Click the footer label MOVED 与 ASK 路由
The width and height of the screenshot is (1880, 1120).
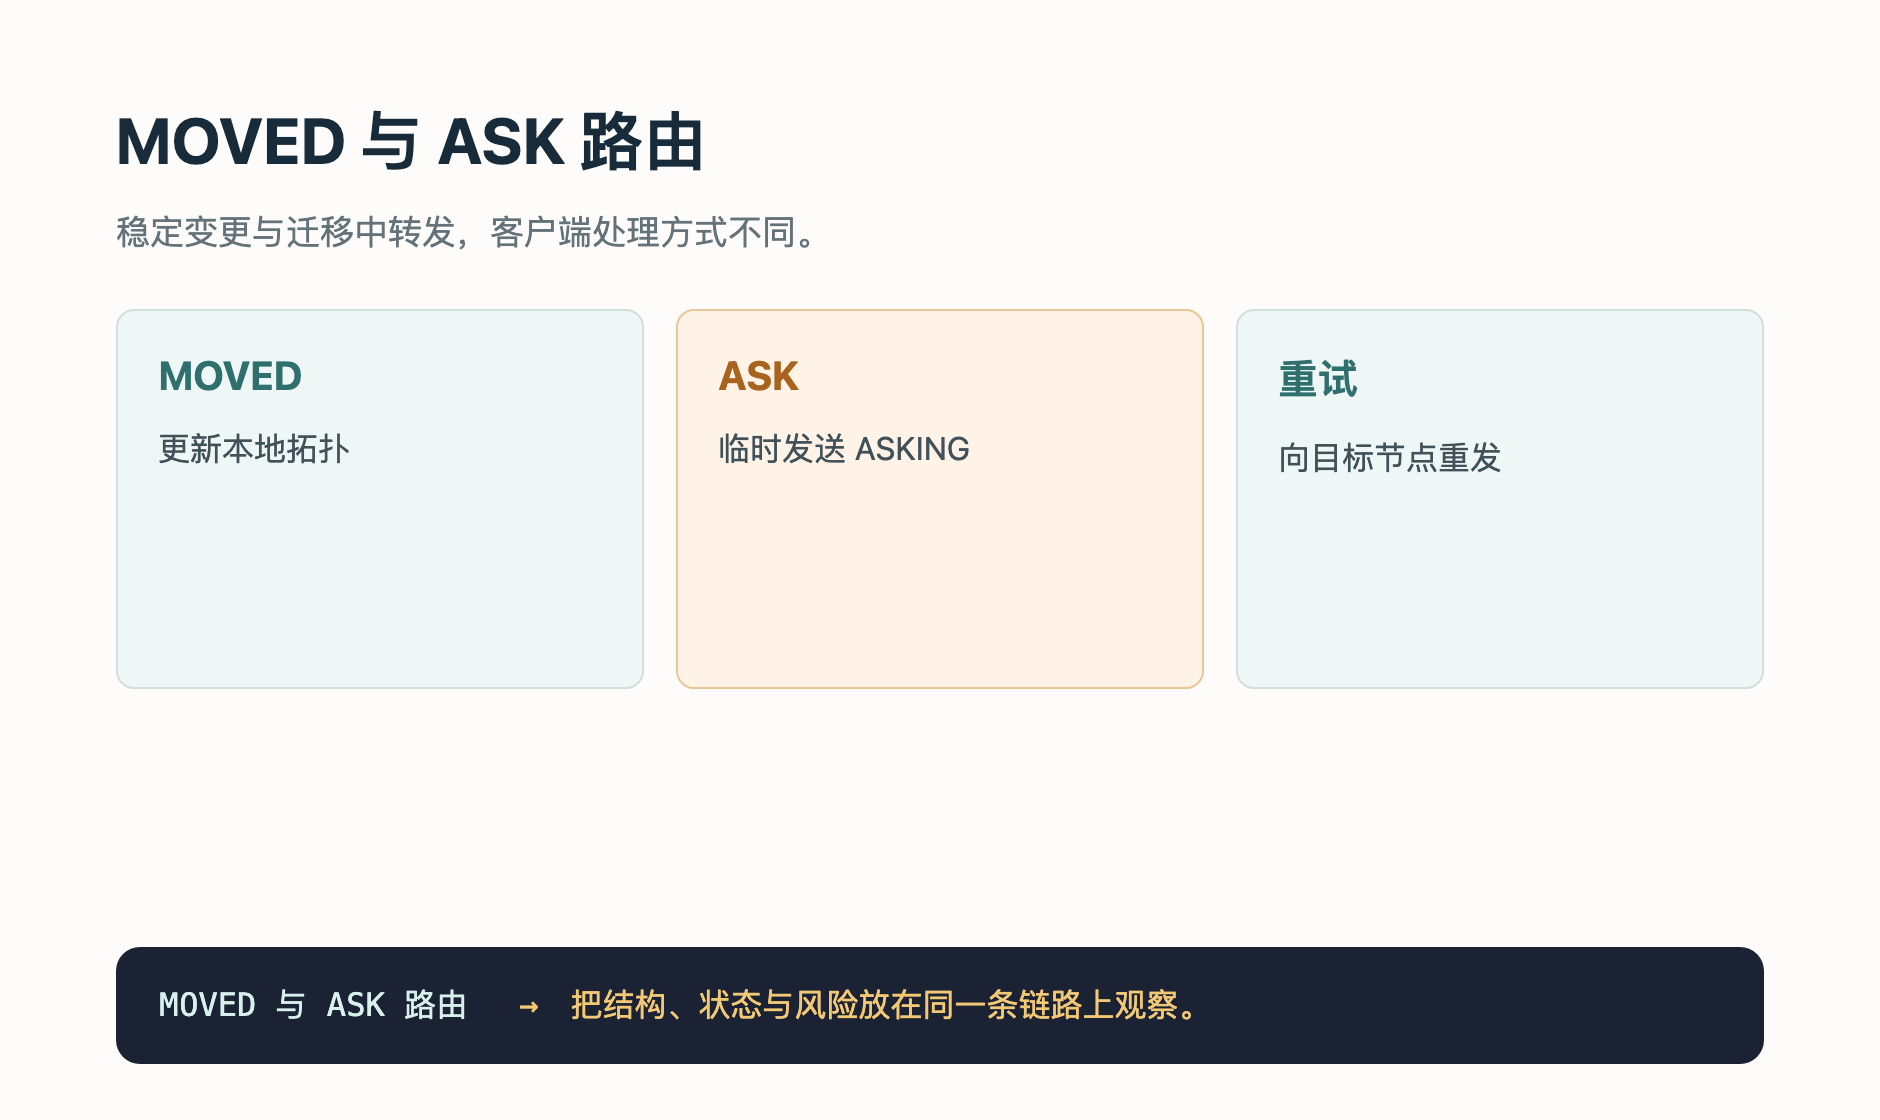pyautogui.click(x=313, y=1005)
